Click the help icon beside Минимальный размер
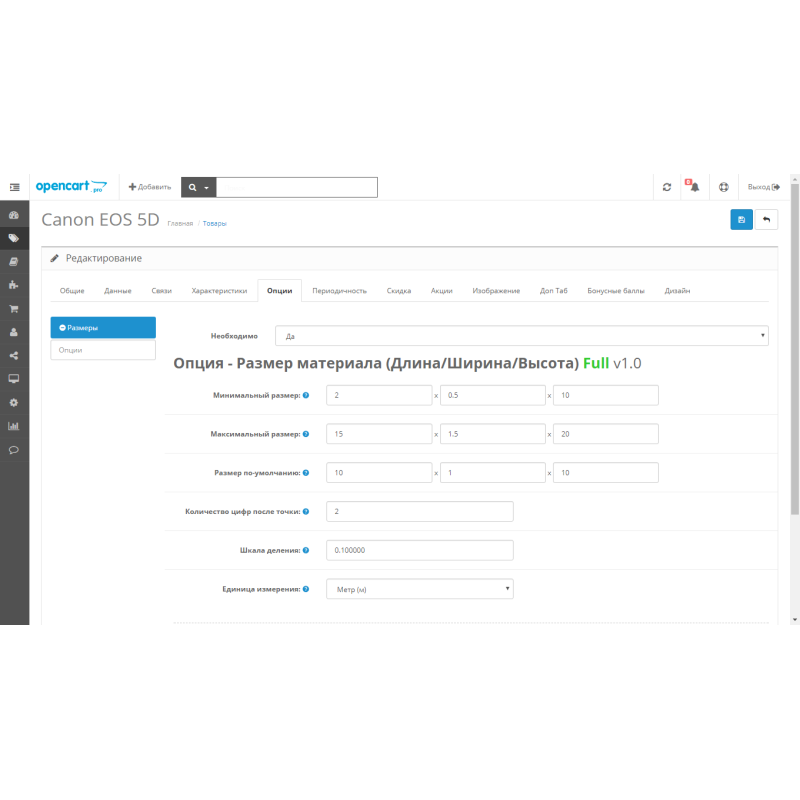The width and height of the screenshot is (800, 800). tap(306, 395)
